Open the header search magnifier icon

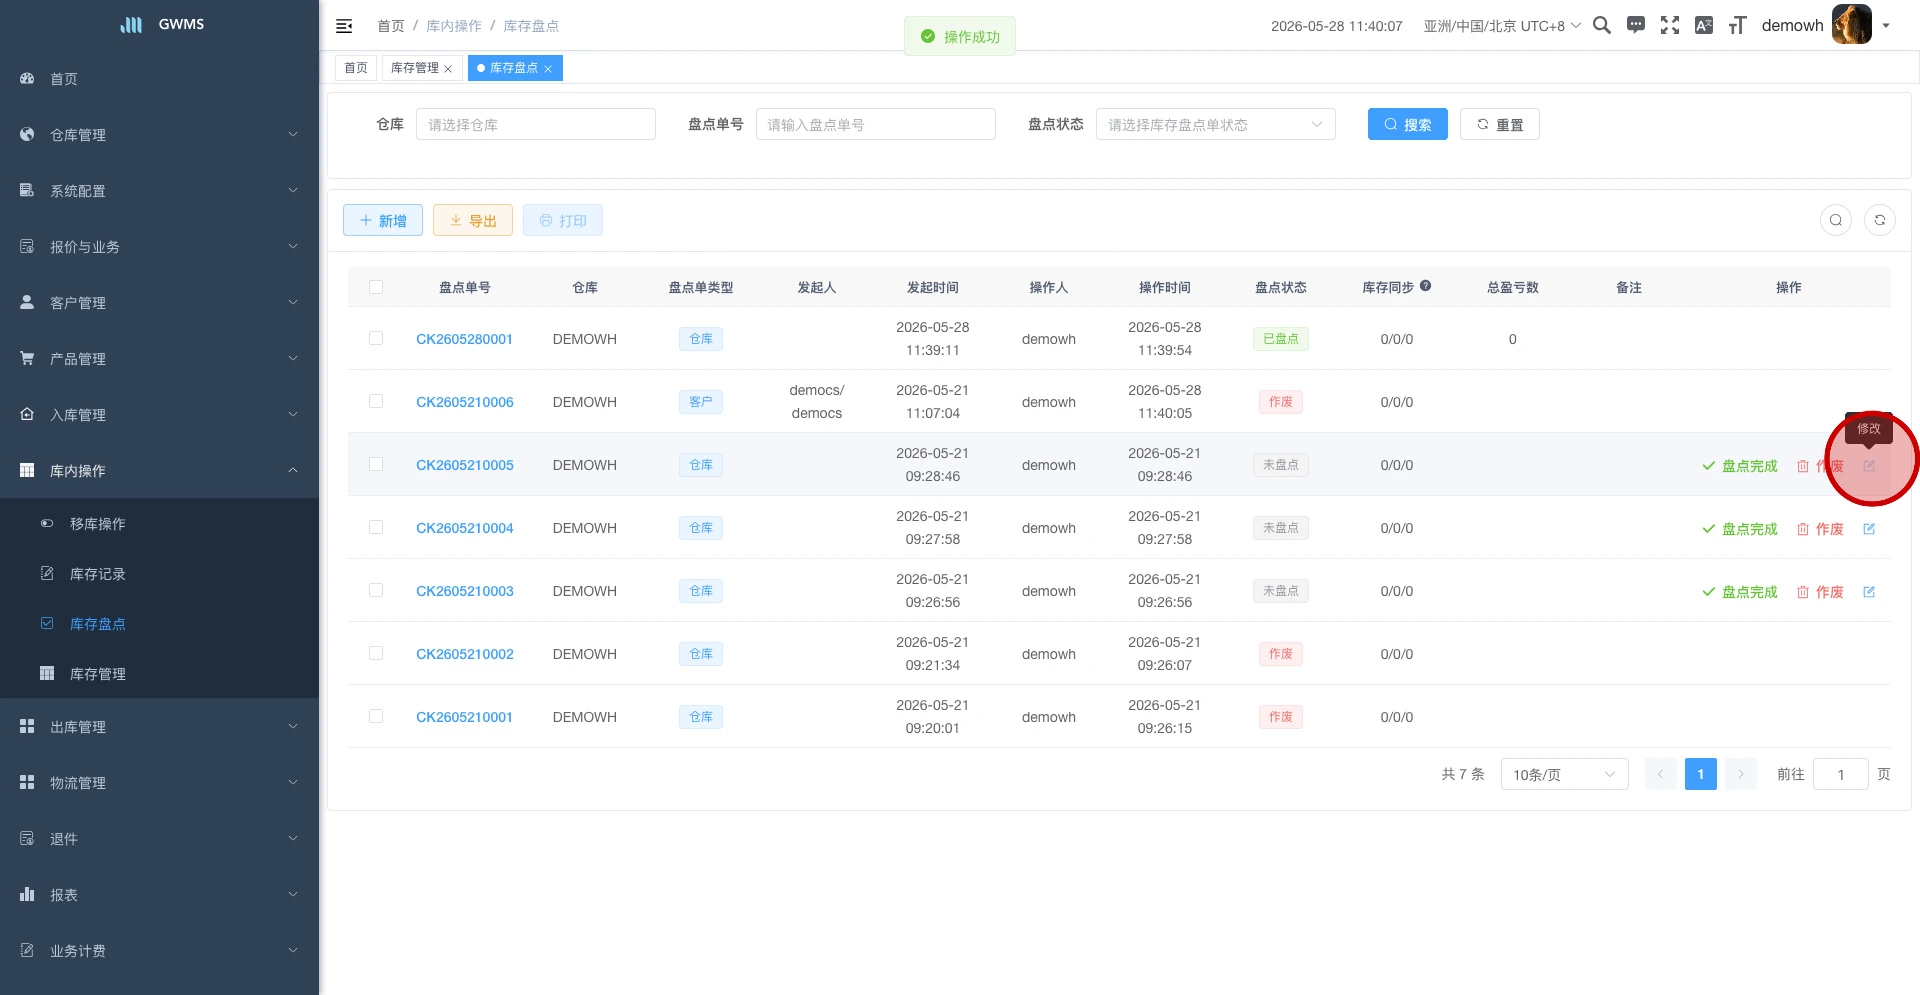pyautogui.click(x=1602, y=25)
